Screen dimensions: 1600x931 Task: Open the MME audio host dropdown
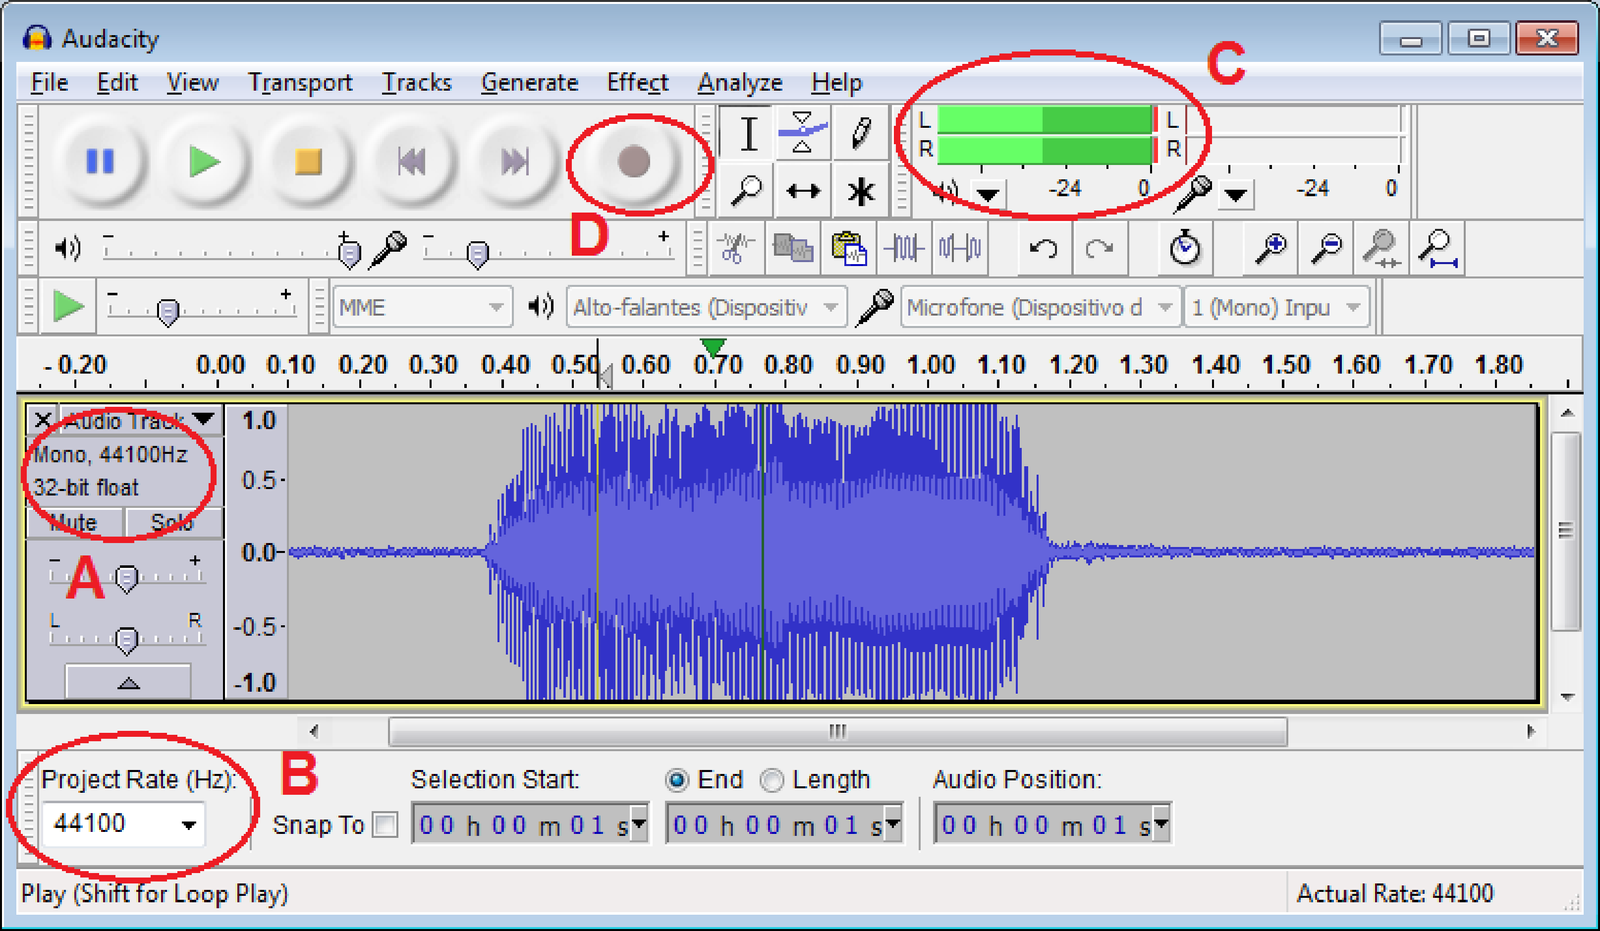tap(495, 308)
